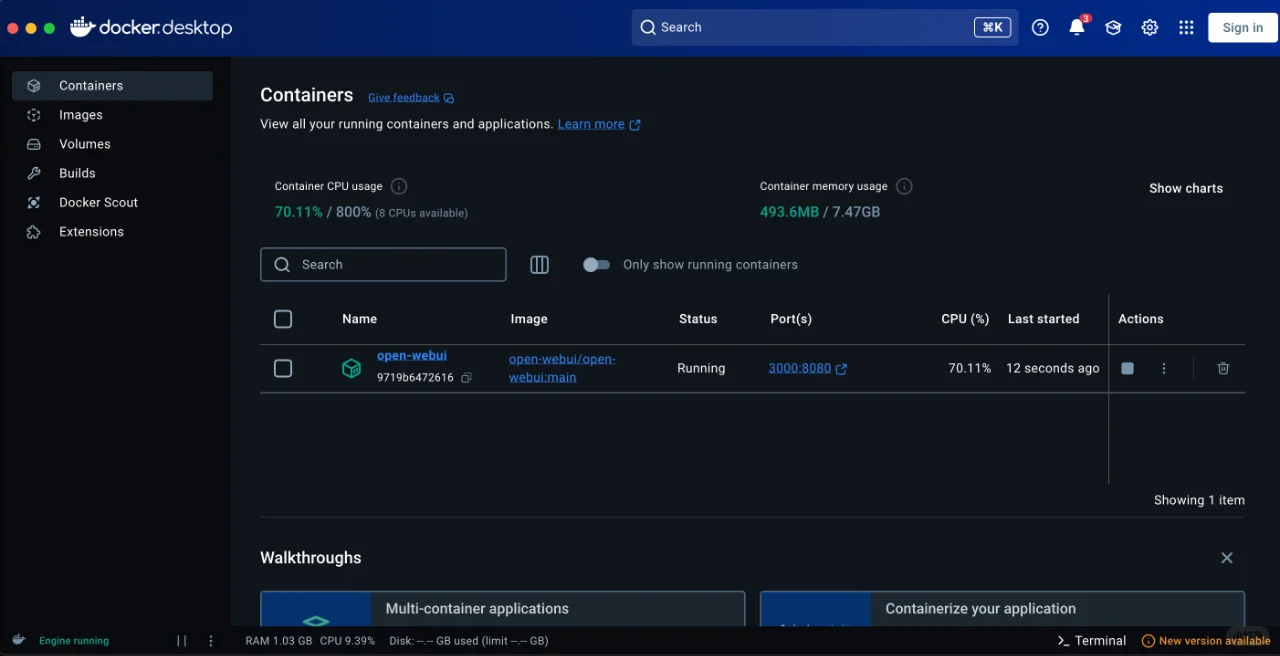The image size is (1280, 656).
Task: Open the Settings gear icon
Action: click(1150, 28)
